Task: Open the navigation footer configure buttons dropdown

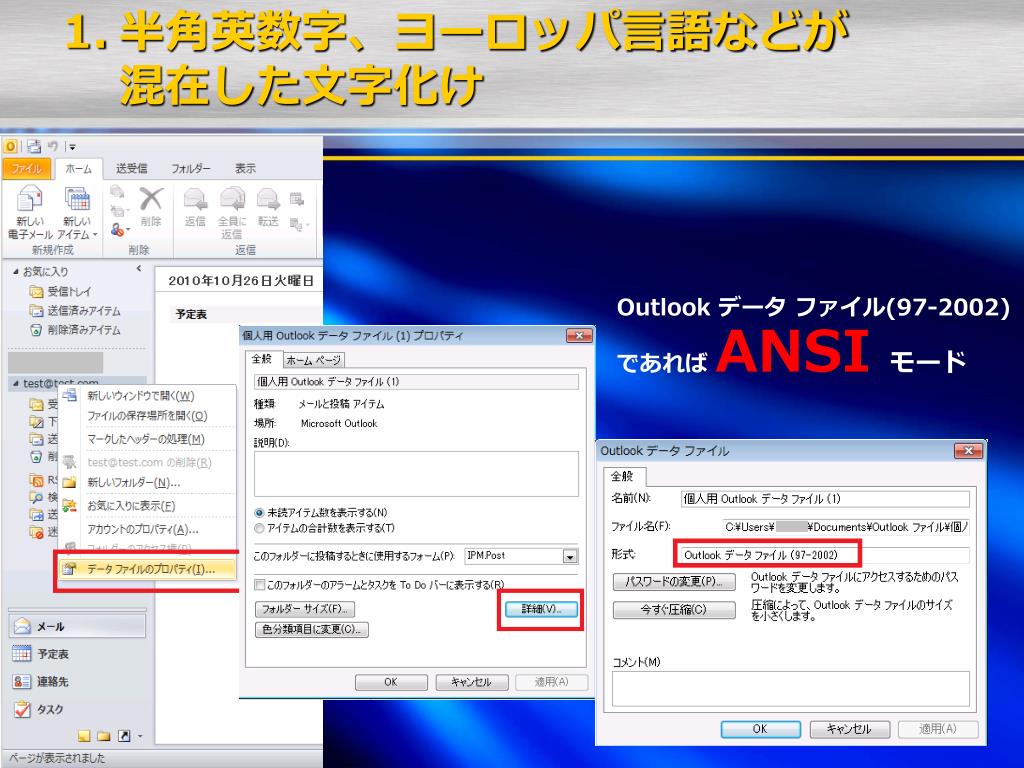Action: coord(140,737)
